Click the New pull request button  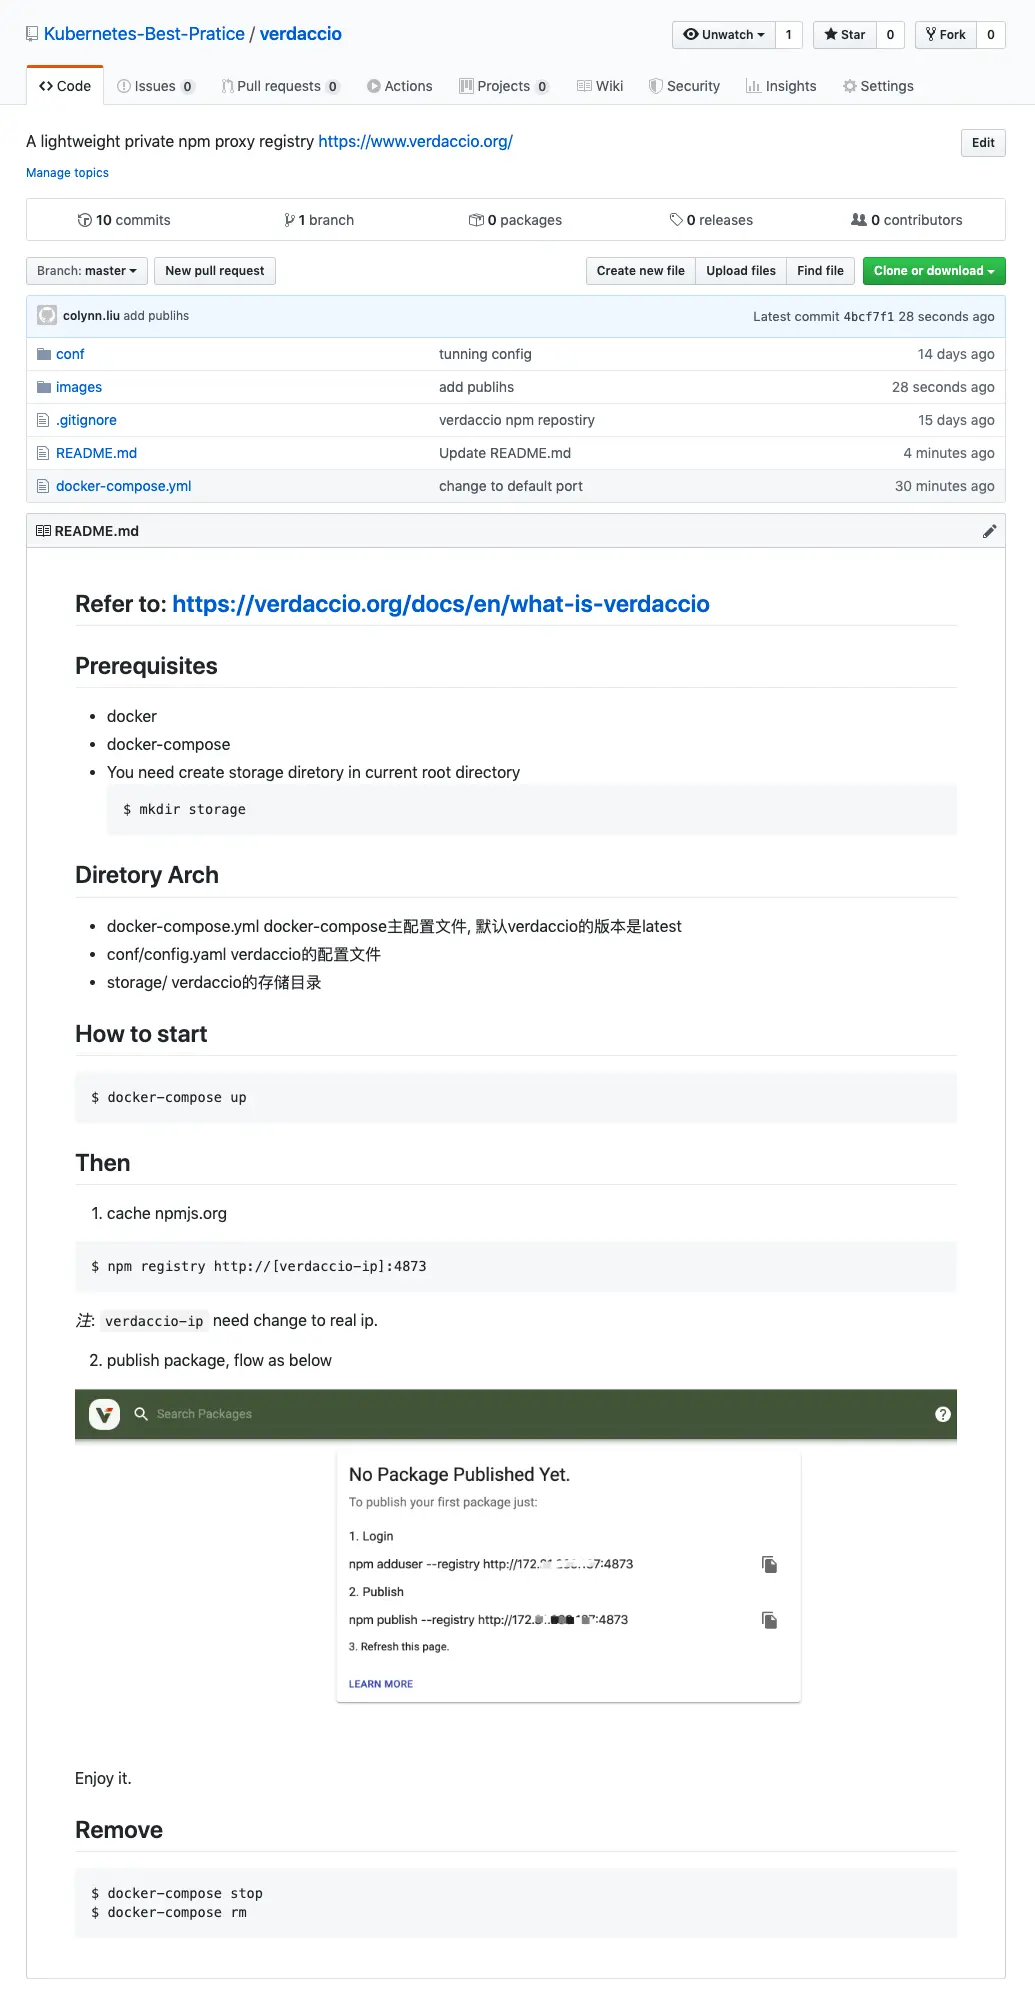[x=215, y=271]
